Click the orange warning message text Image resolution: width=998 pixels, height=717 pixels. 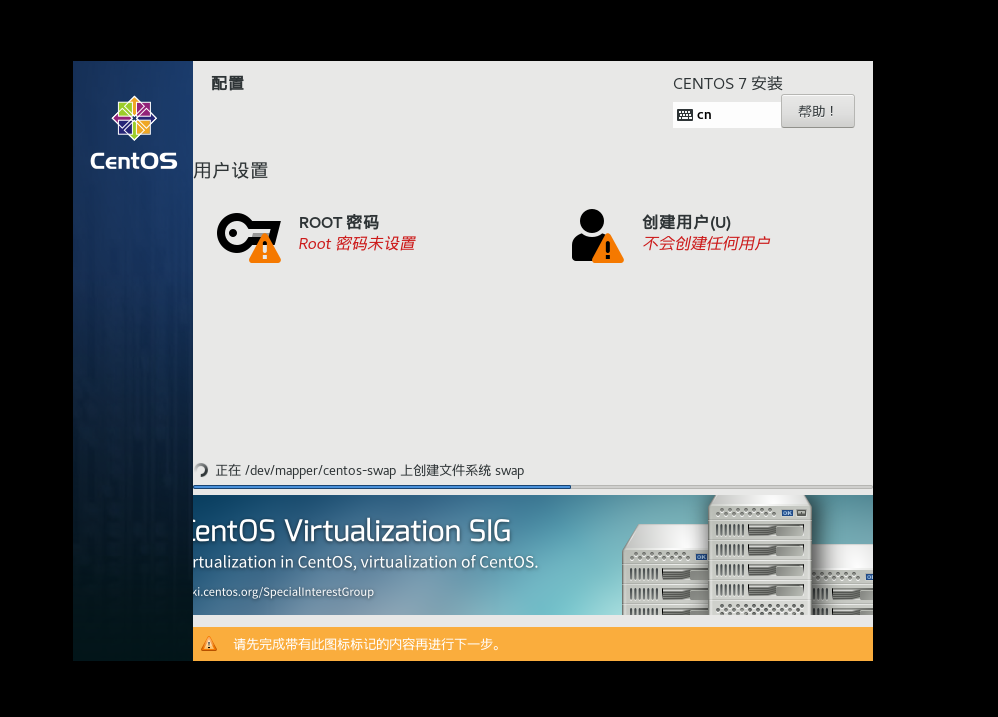tap(367, 644)
